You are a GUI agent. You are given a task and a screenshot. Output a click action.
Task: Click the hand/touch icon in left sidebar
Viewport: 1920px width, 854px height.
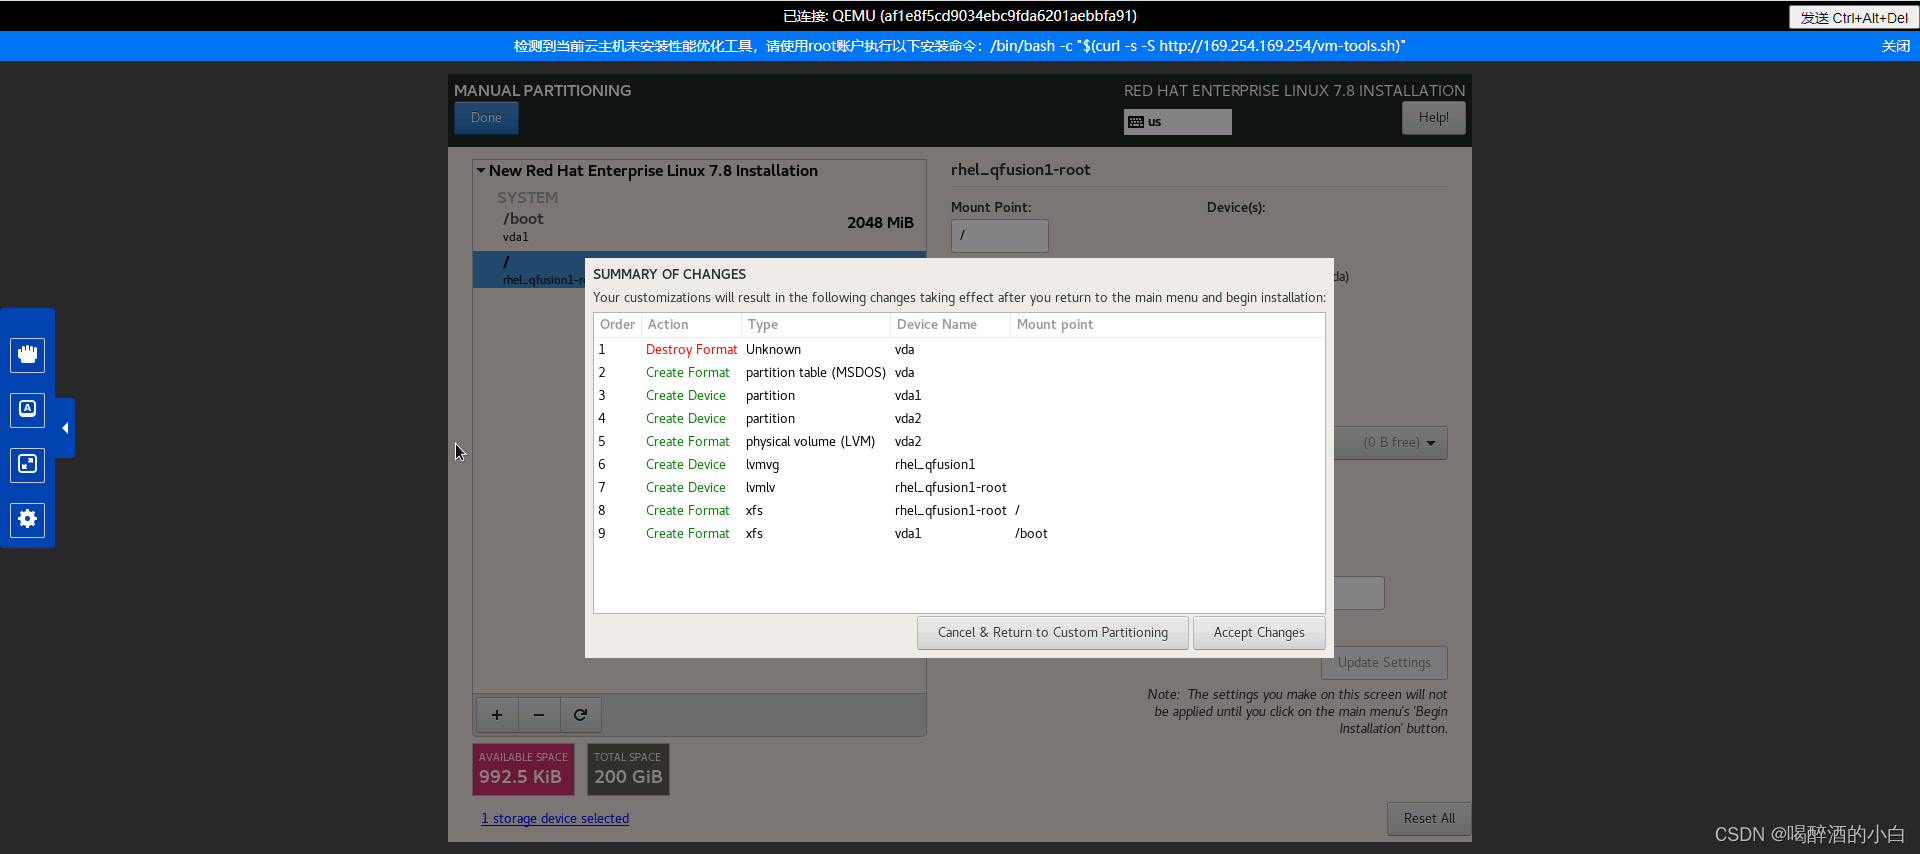(28, 355)
